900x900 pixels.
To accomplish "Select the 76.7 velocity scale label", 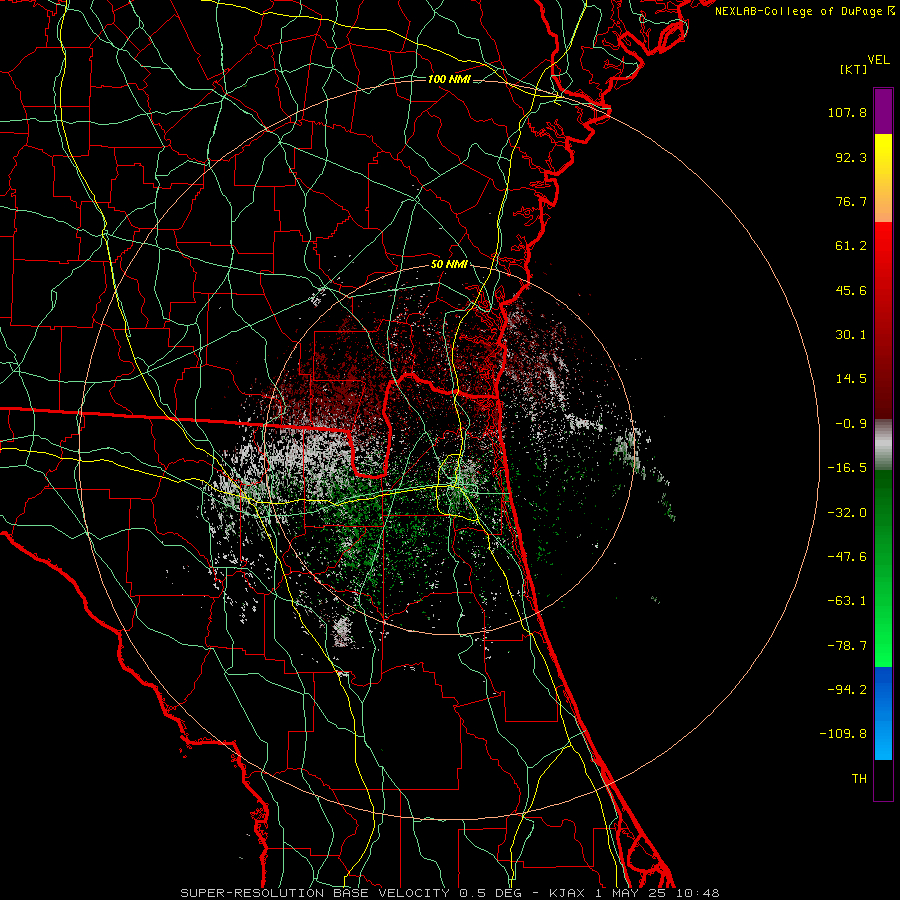I will (851, 201).
